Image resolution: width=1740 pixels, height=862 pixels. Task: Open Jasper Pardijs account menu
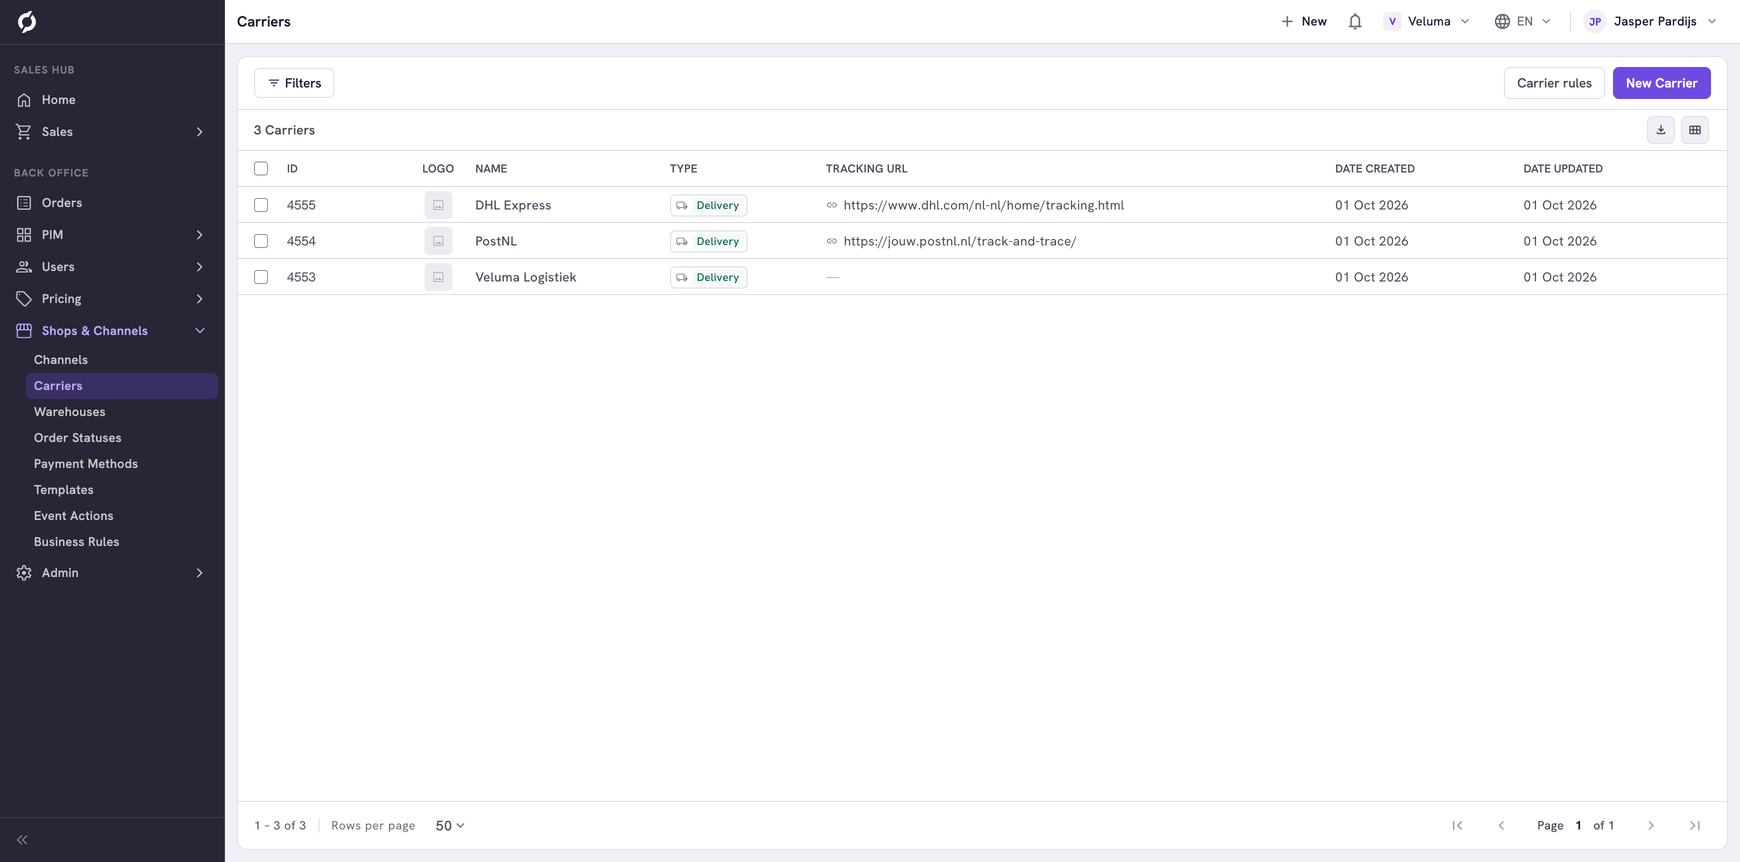coord(1650,22)
